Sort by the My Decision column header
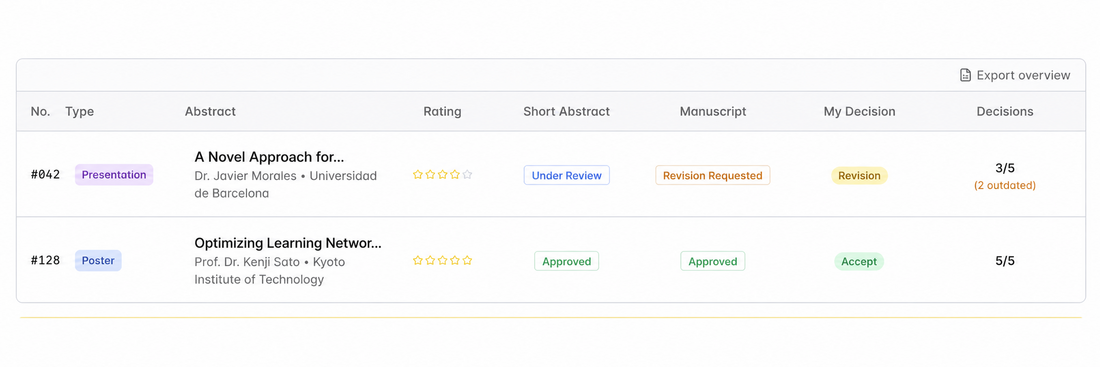The width and height of the screenshot is (1100, 367). 859,111
